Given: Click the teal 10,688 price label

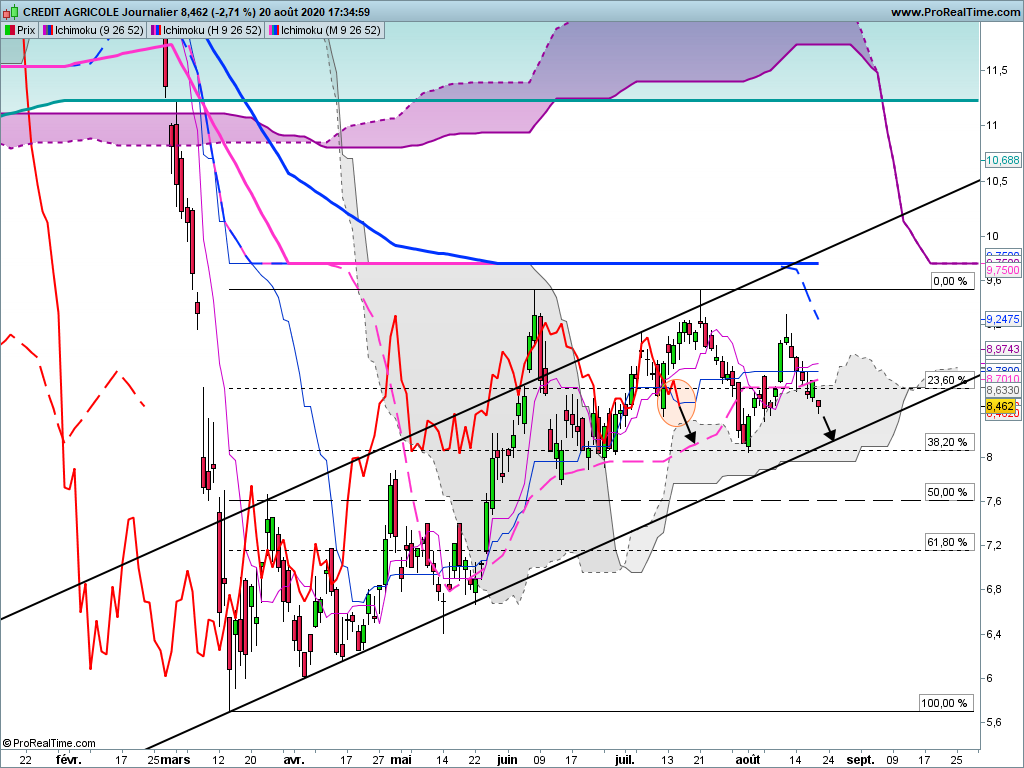Looking at the screenshot, I should tap(1002, 160).
